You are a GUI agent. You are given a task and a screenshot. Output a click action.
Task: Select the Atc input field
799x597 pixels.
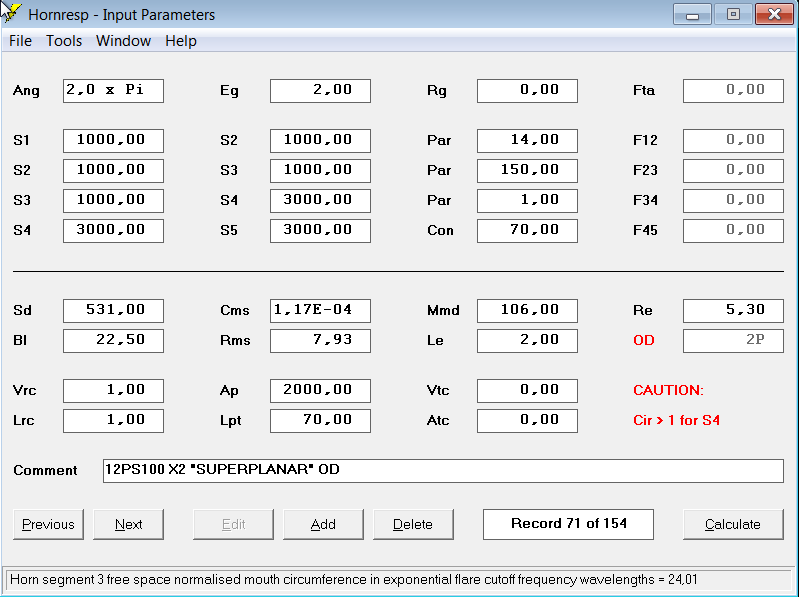[527, 421]
